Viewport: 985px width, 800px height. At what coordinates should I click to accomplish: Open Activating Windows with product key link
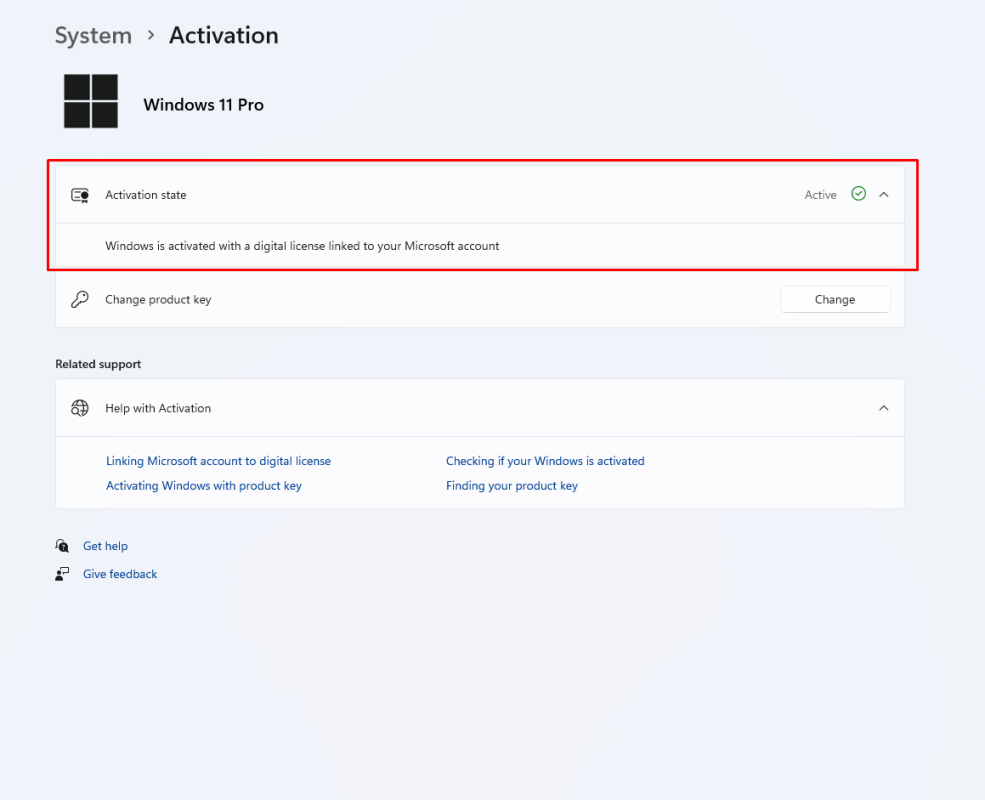(204, 486)
